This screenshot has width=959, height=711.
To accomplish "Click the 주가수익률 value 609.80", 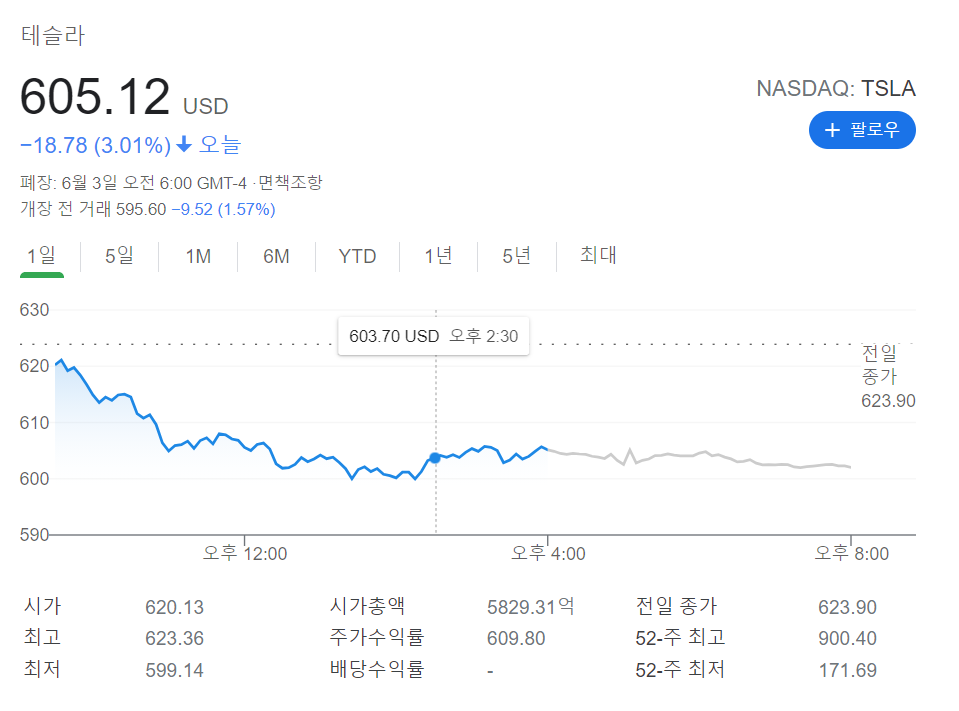I will [x=516, y=638].
